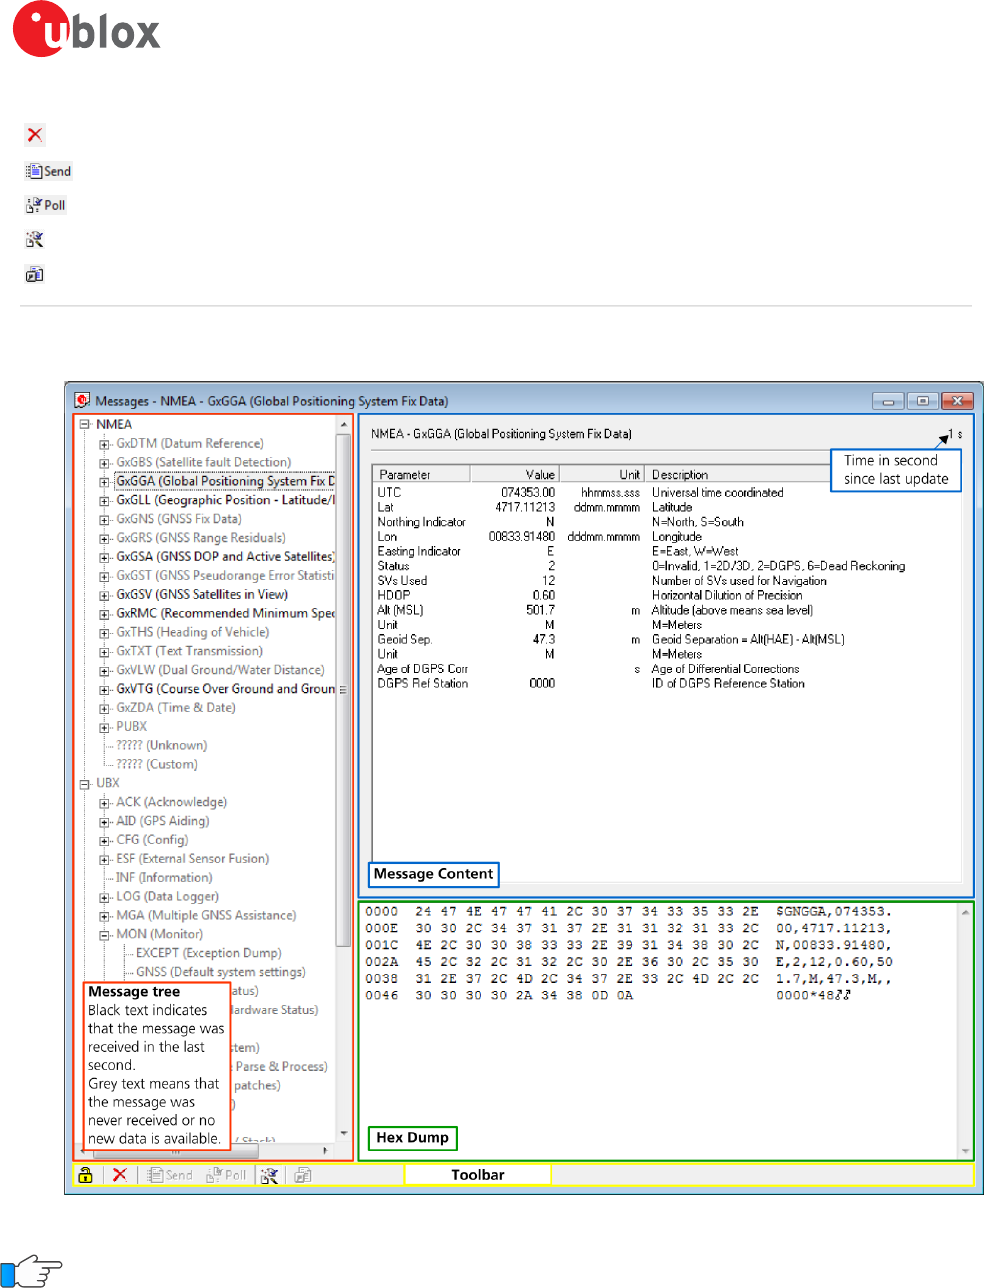
Task: Select GxGGA (Global Positioning System Fix Data) in tree
Action: [x=225, y=481]
